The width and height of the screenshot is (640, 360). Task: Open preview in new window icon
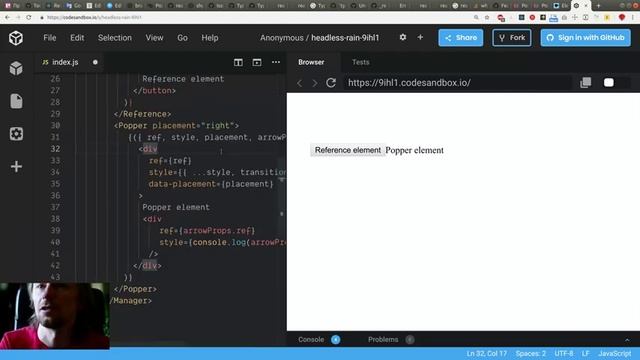[585, 82]
